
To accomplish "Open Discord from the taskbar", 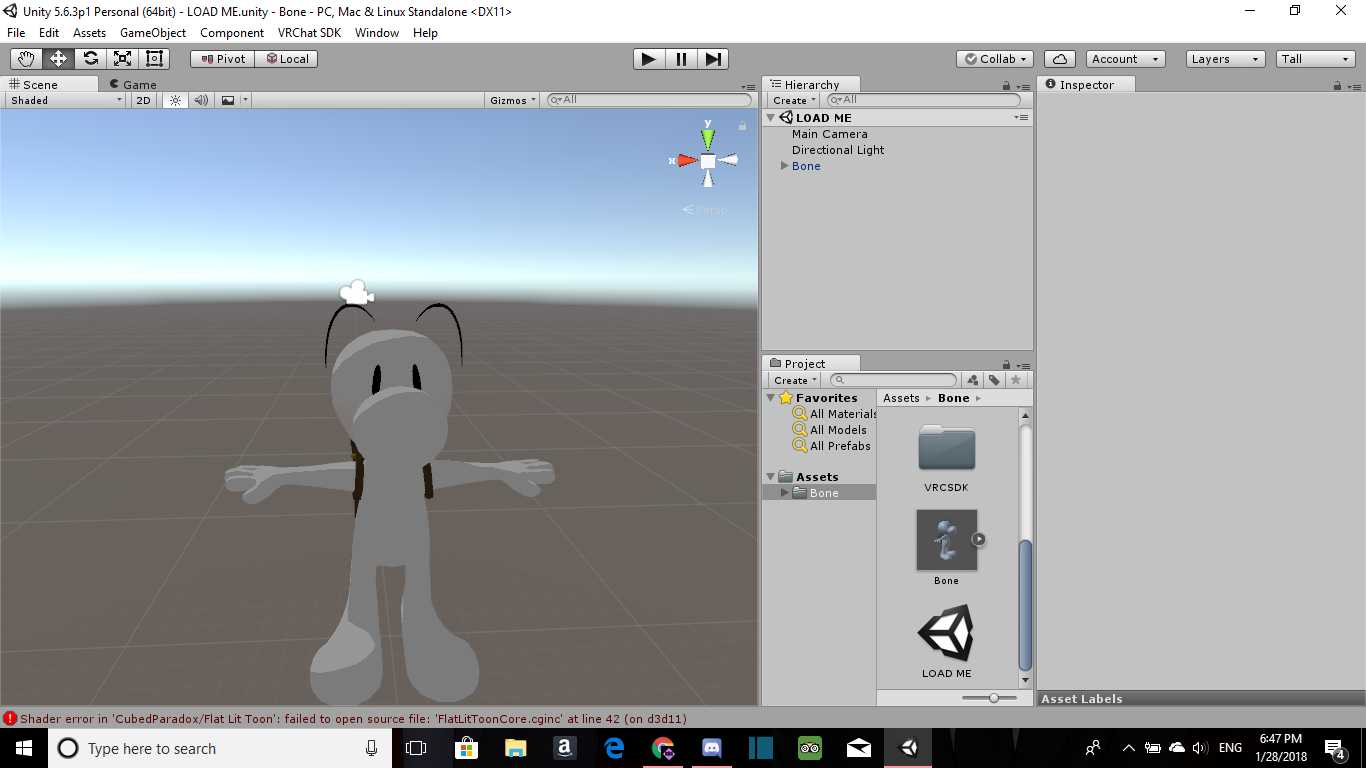I will click(712, 748).
